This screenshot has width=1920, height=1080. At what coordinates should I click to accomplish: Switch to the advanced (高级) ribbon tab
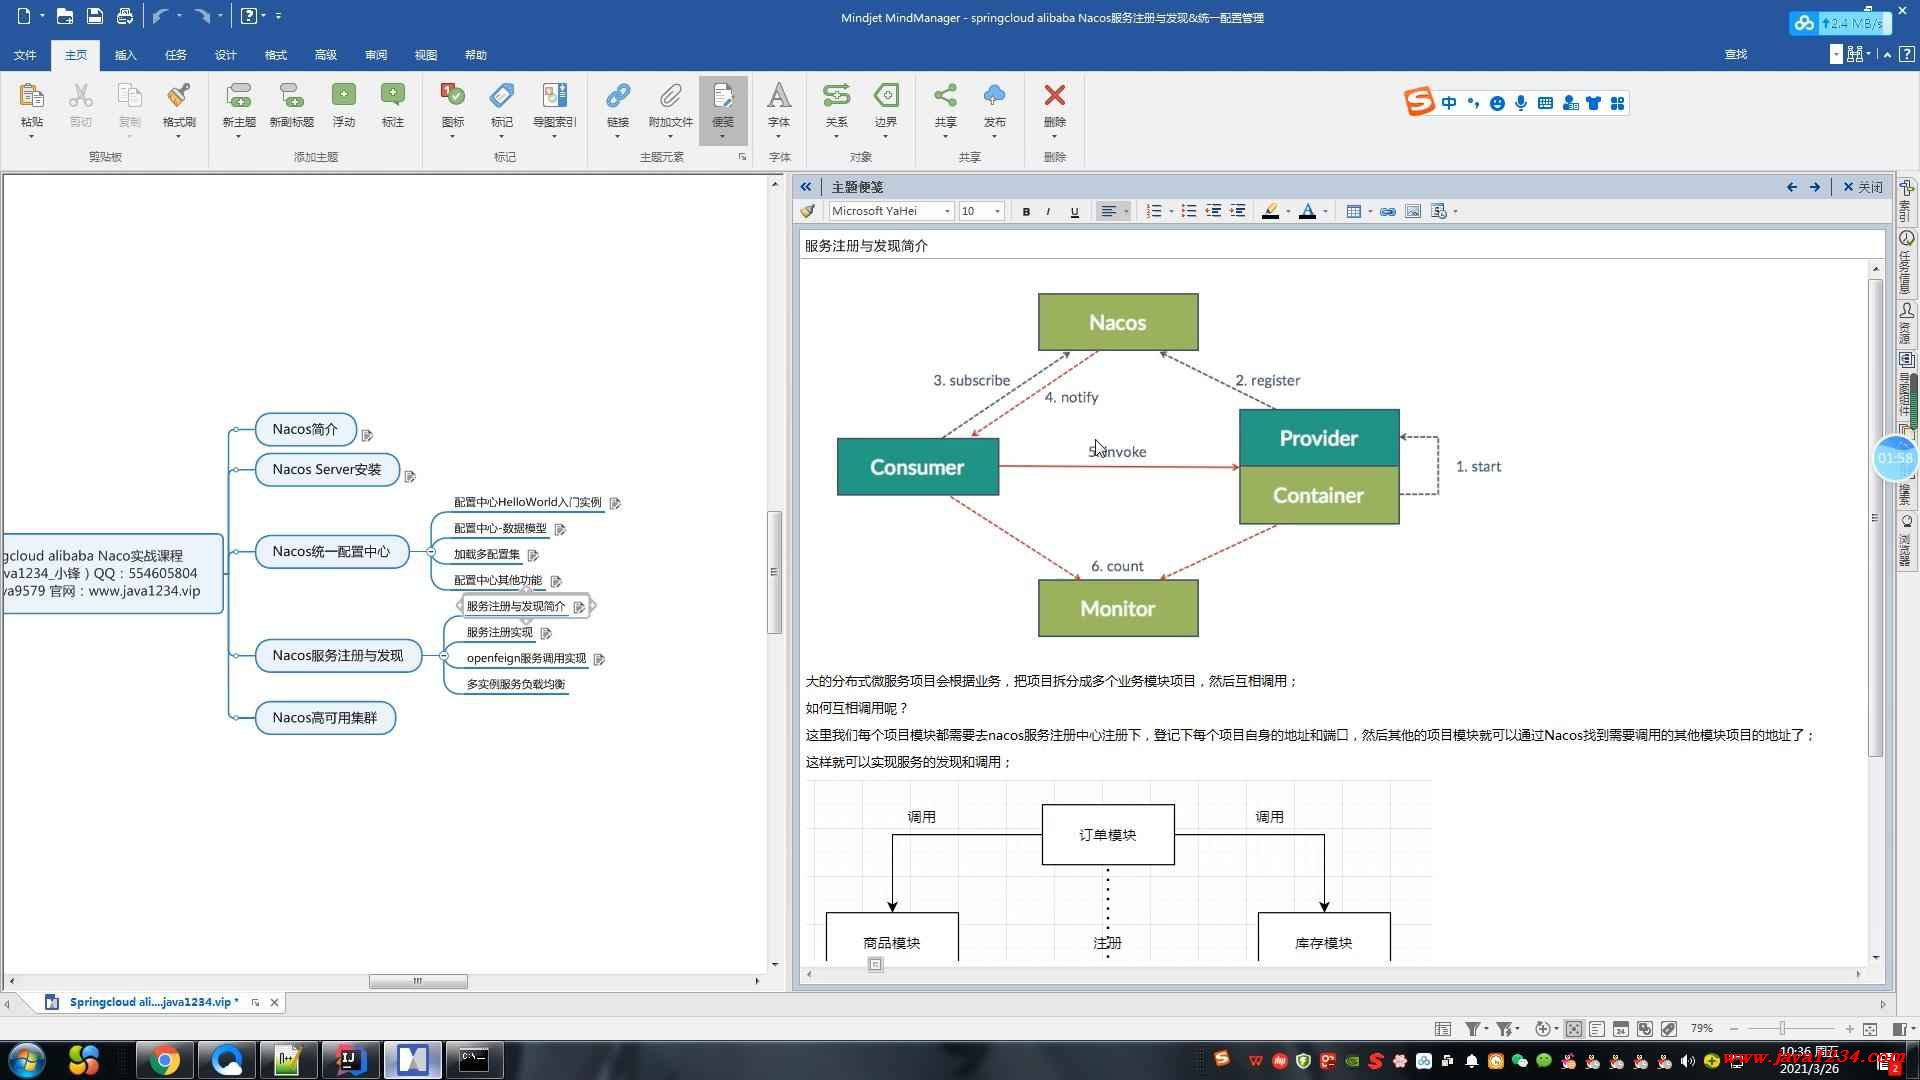coord(325,55)
